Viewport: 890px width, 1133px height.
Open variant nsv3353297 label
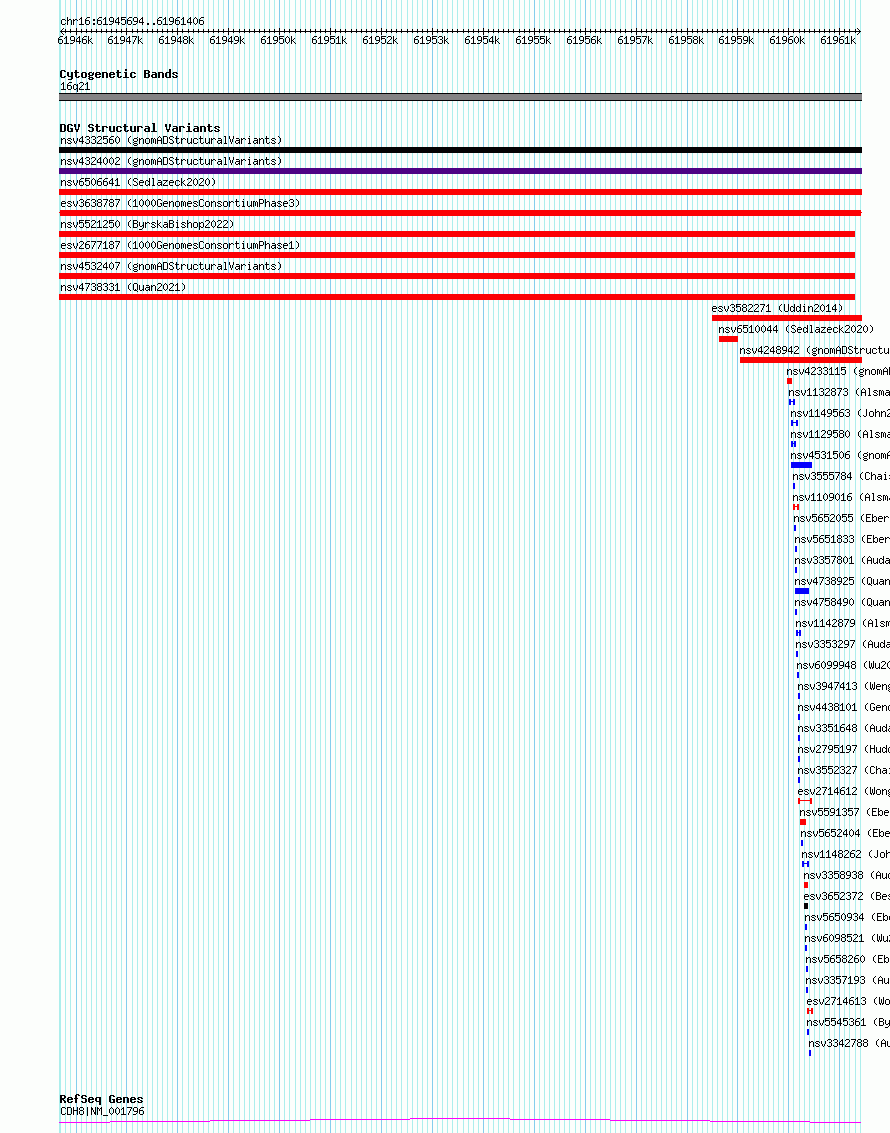pos(843,643)
